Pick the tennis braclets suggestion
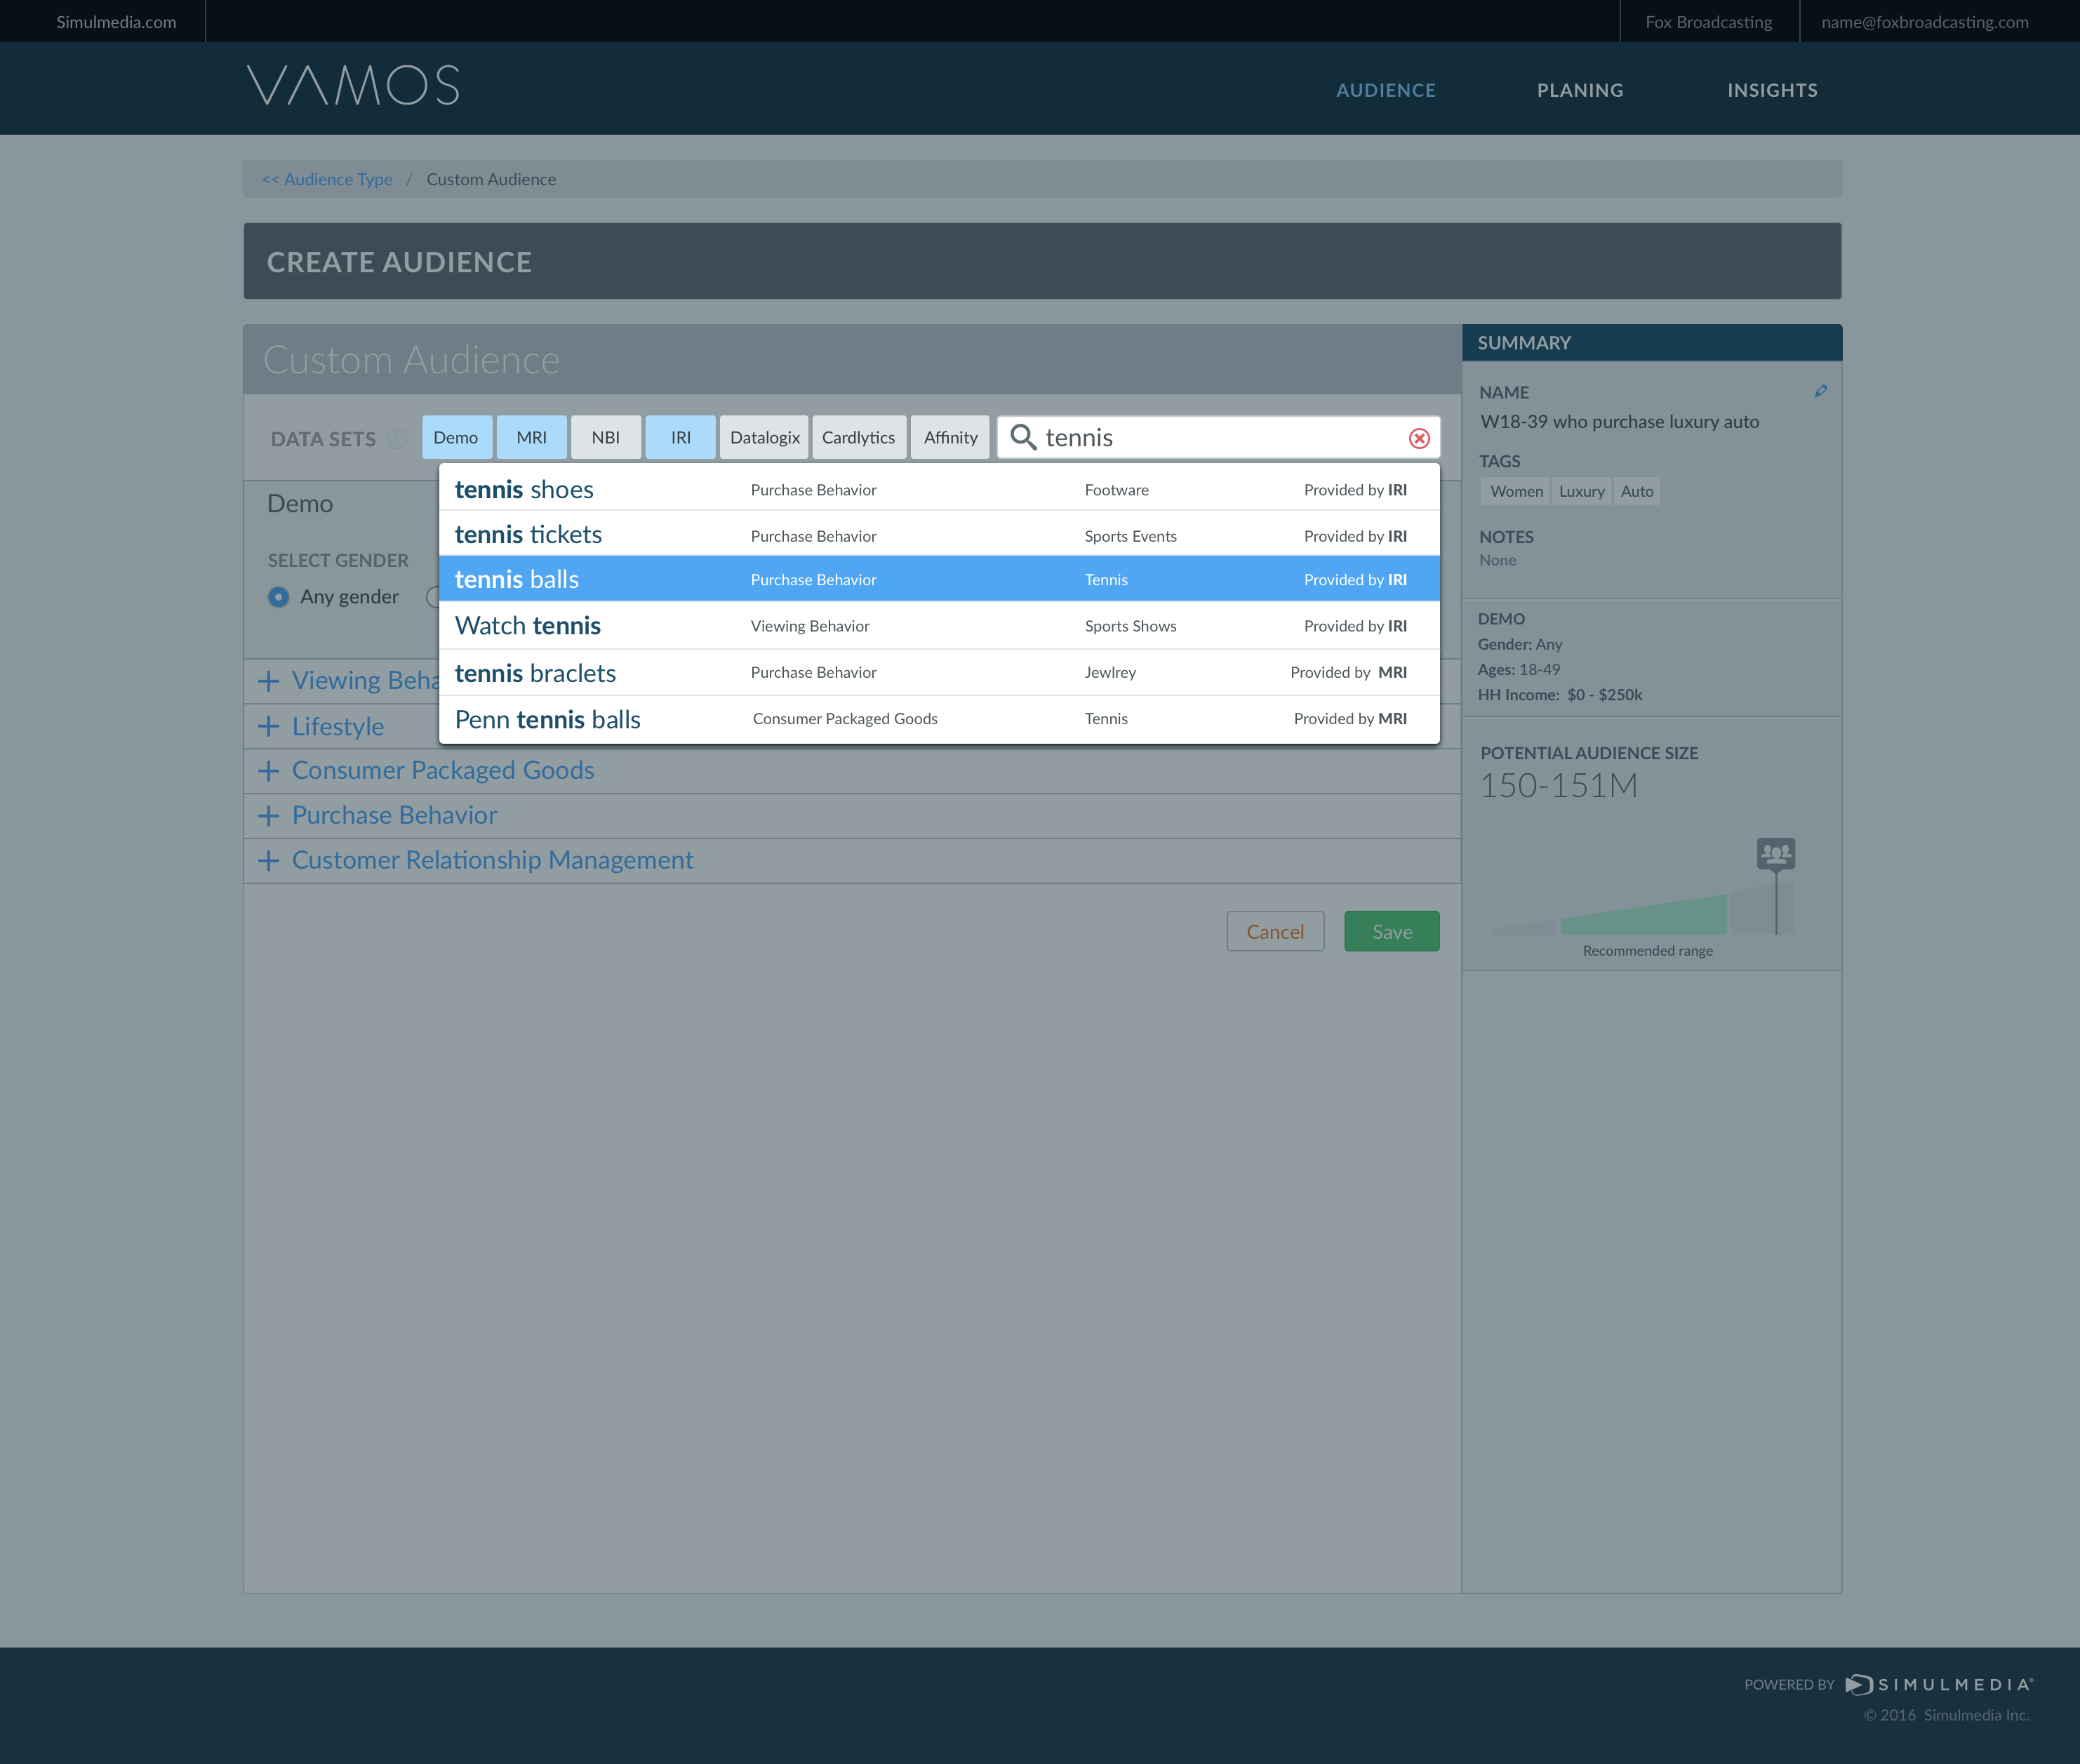The image size is (2080, 1764). (x=940, y=673)
